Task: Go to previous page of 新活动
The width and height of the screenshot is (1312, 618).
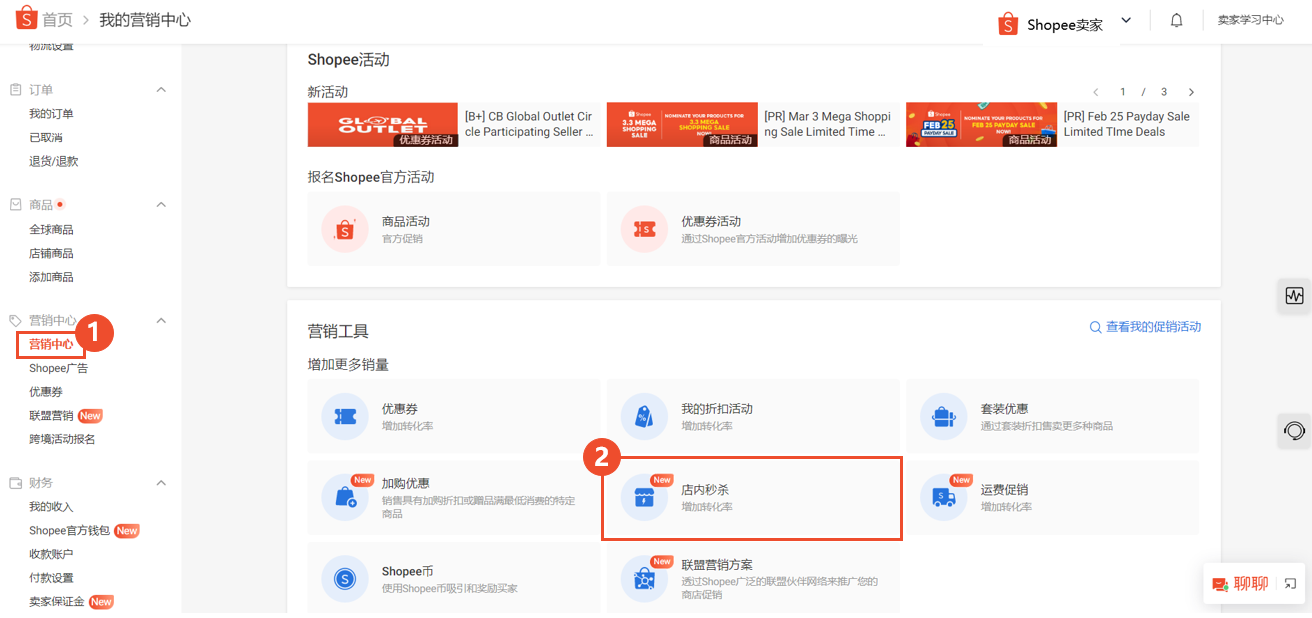Action: pos(1096,92)
